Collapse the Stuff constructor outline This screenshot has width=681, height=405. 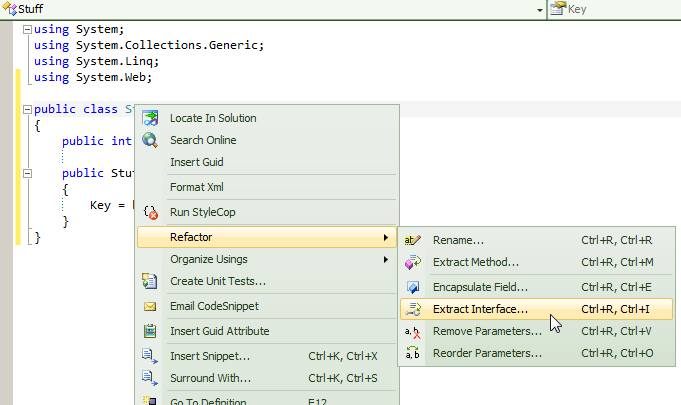[27, 174]
